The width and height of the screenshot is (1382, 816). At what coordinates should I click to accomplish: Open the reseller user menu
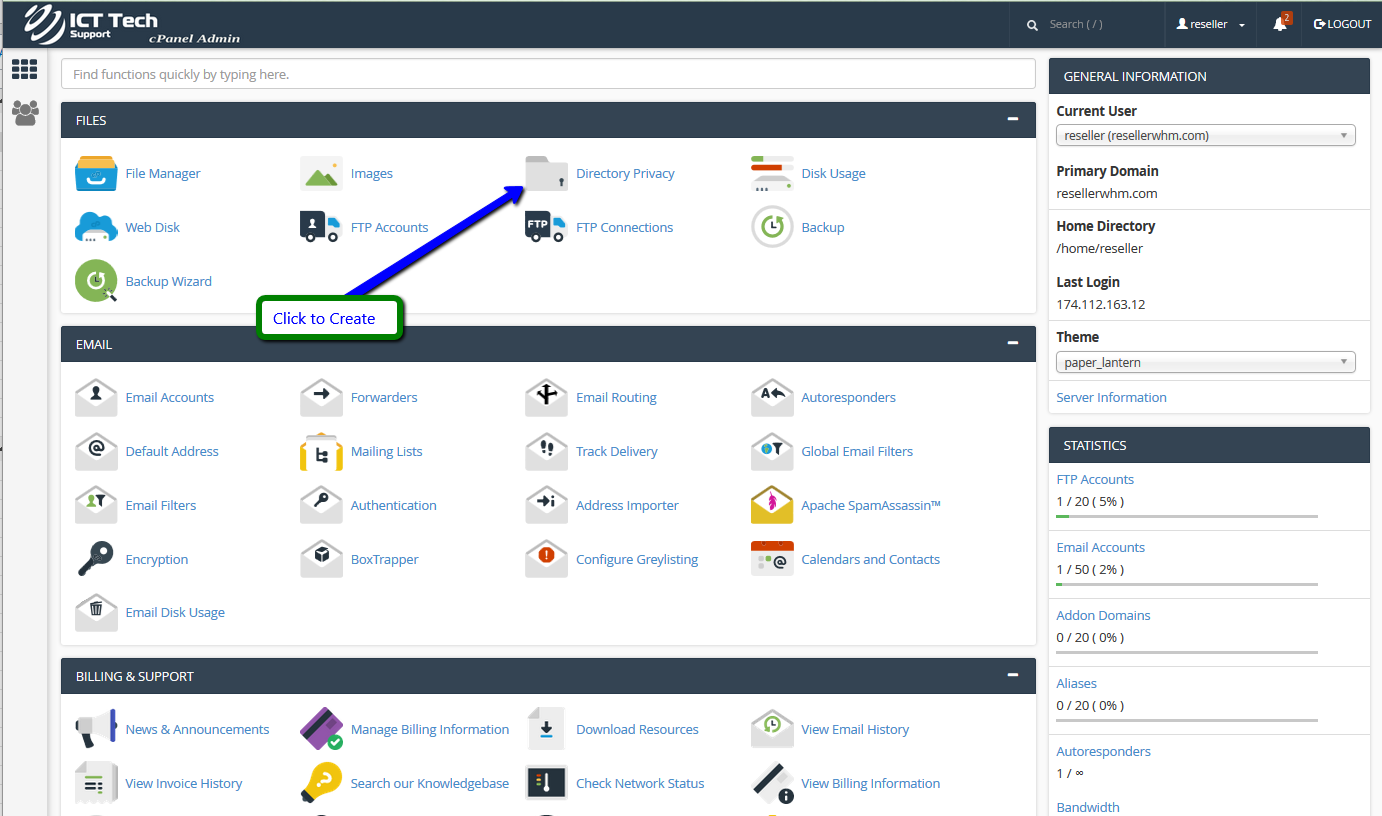click(x=1210, y=24)
